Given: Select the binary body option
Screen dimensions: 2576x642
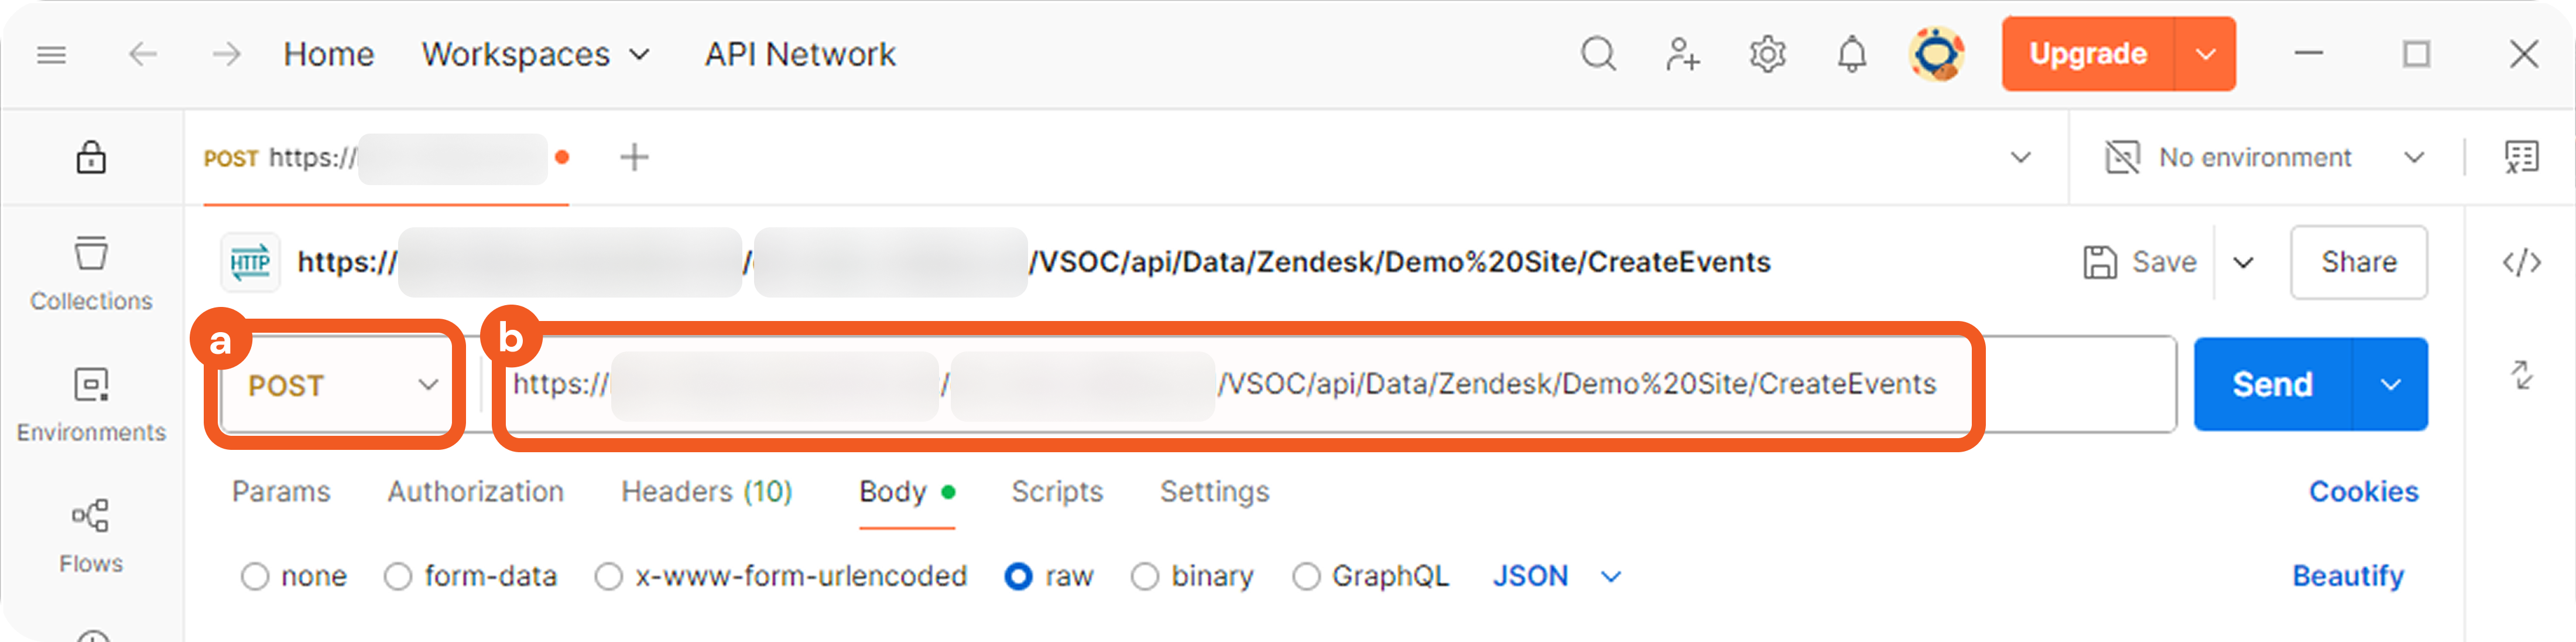Looking at the screenshot, I should 1145,577.
